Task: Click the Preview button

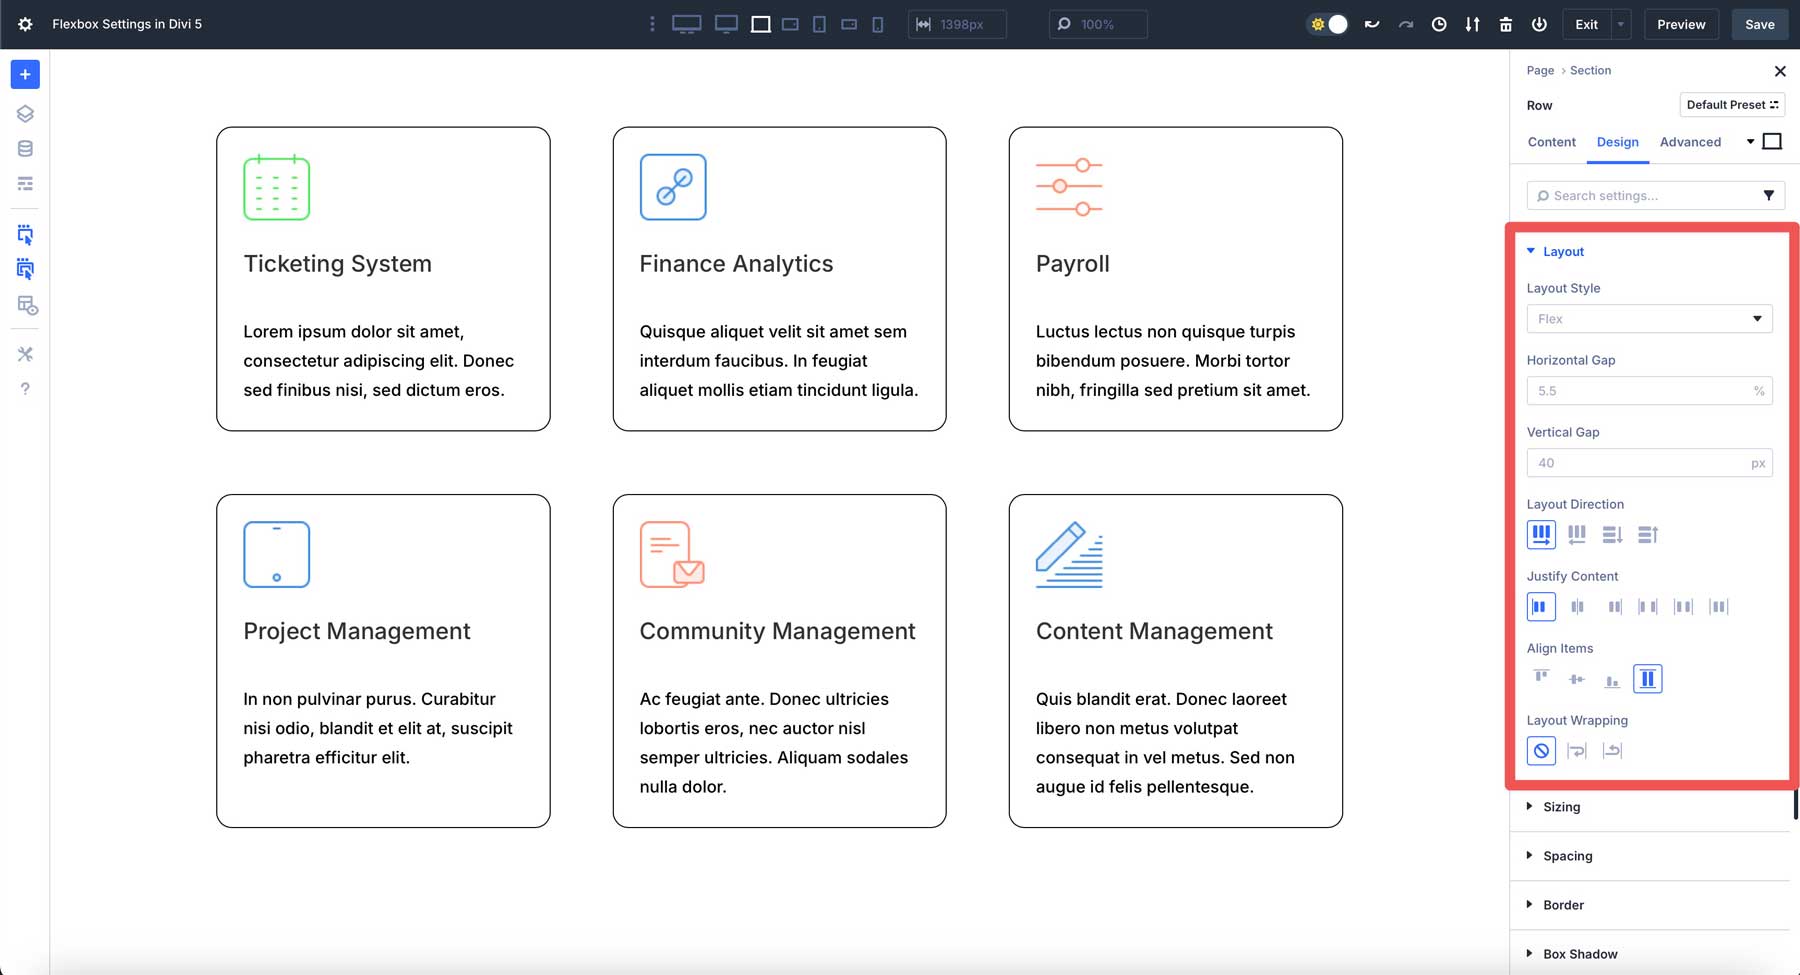Action: tap(1681, 24)
